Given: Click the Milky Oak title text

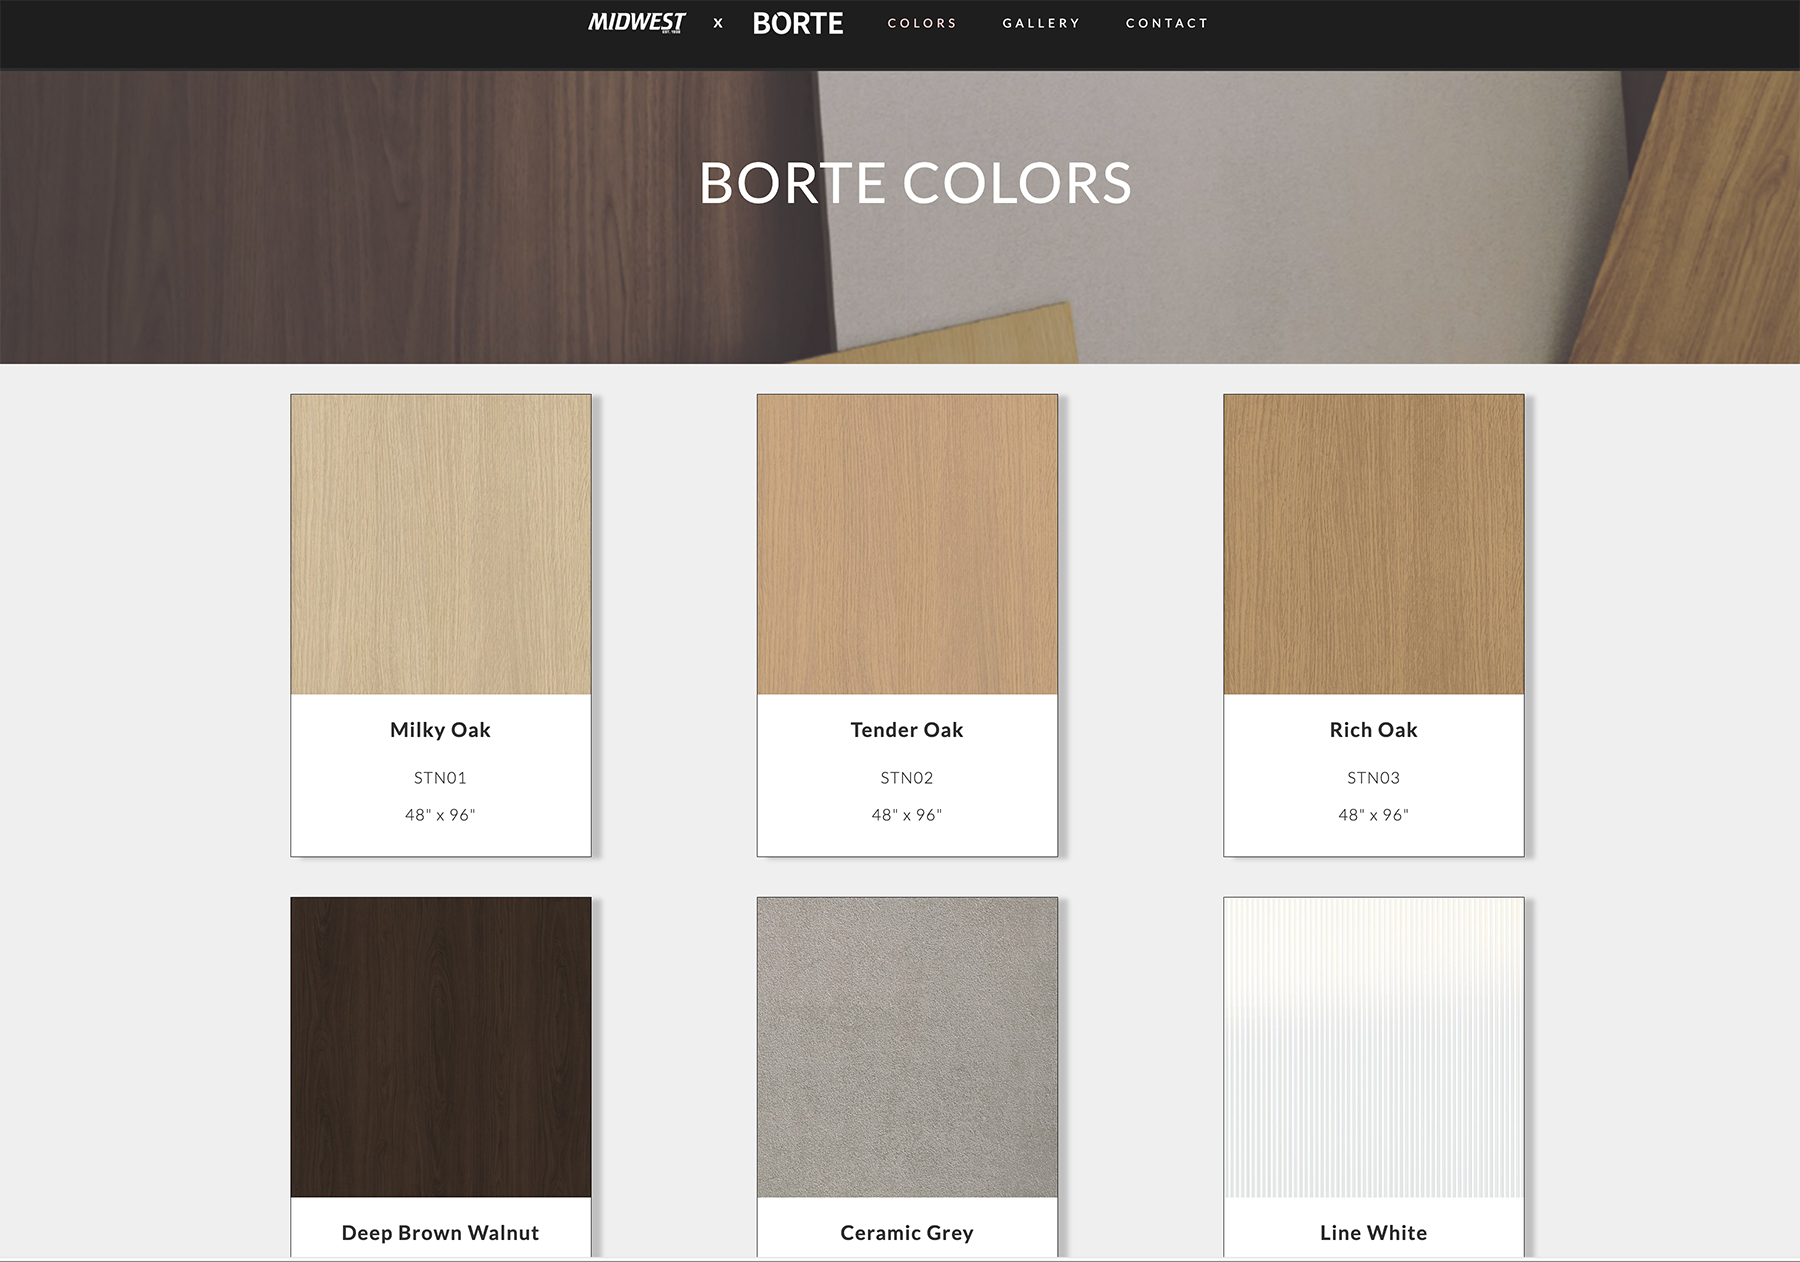Looking at the screenshot, I should point(440,730).
